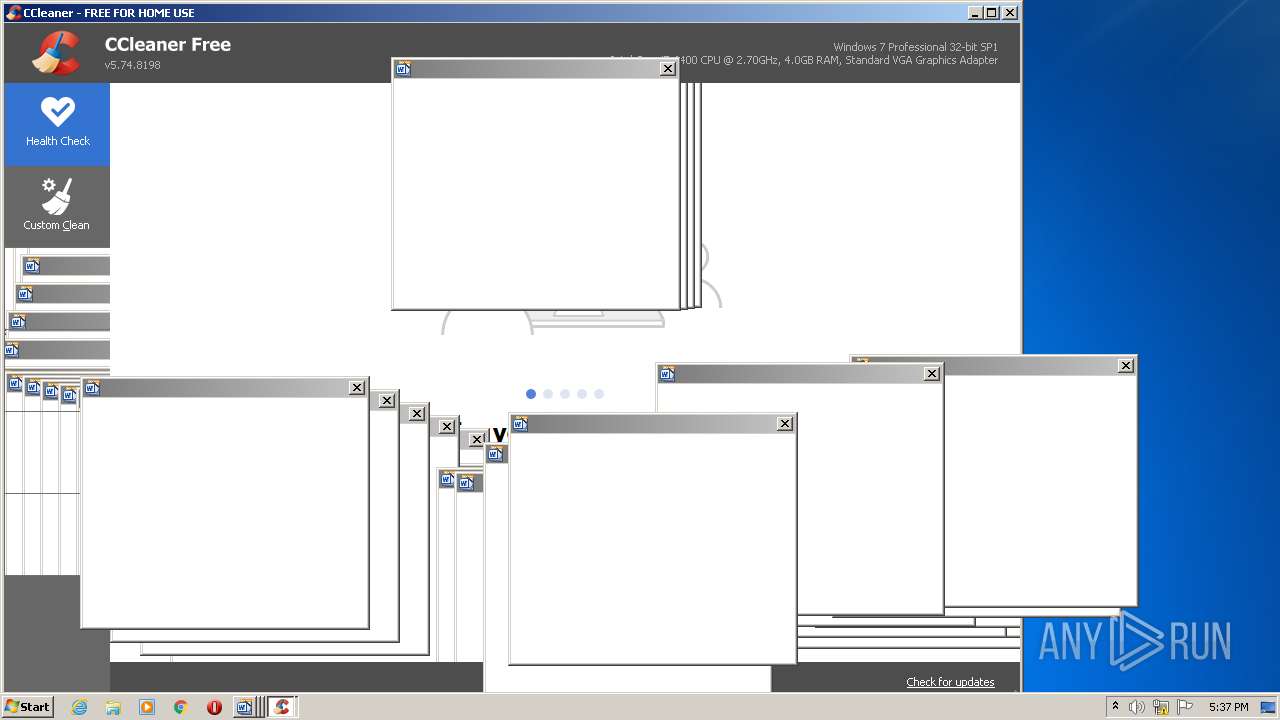This screenshot has height=720, width=1280.
Task: Open the Health Check section
Action: [57, 124]
